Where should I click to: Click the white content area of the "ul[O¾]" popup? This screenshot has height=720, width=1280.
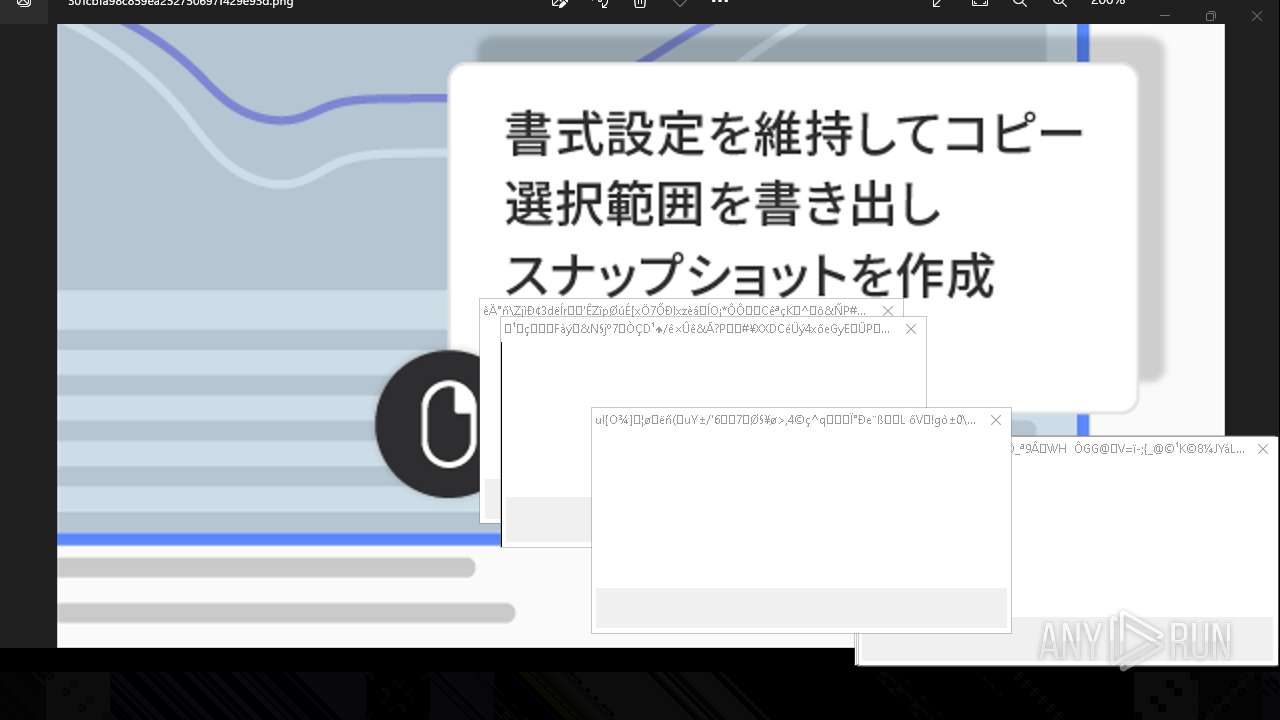point(801,509)
